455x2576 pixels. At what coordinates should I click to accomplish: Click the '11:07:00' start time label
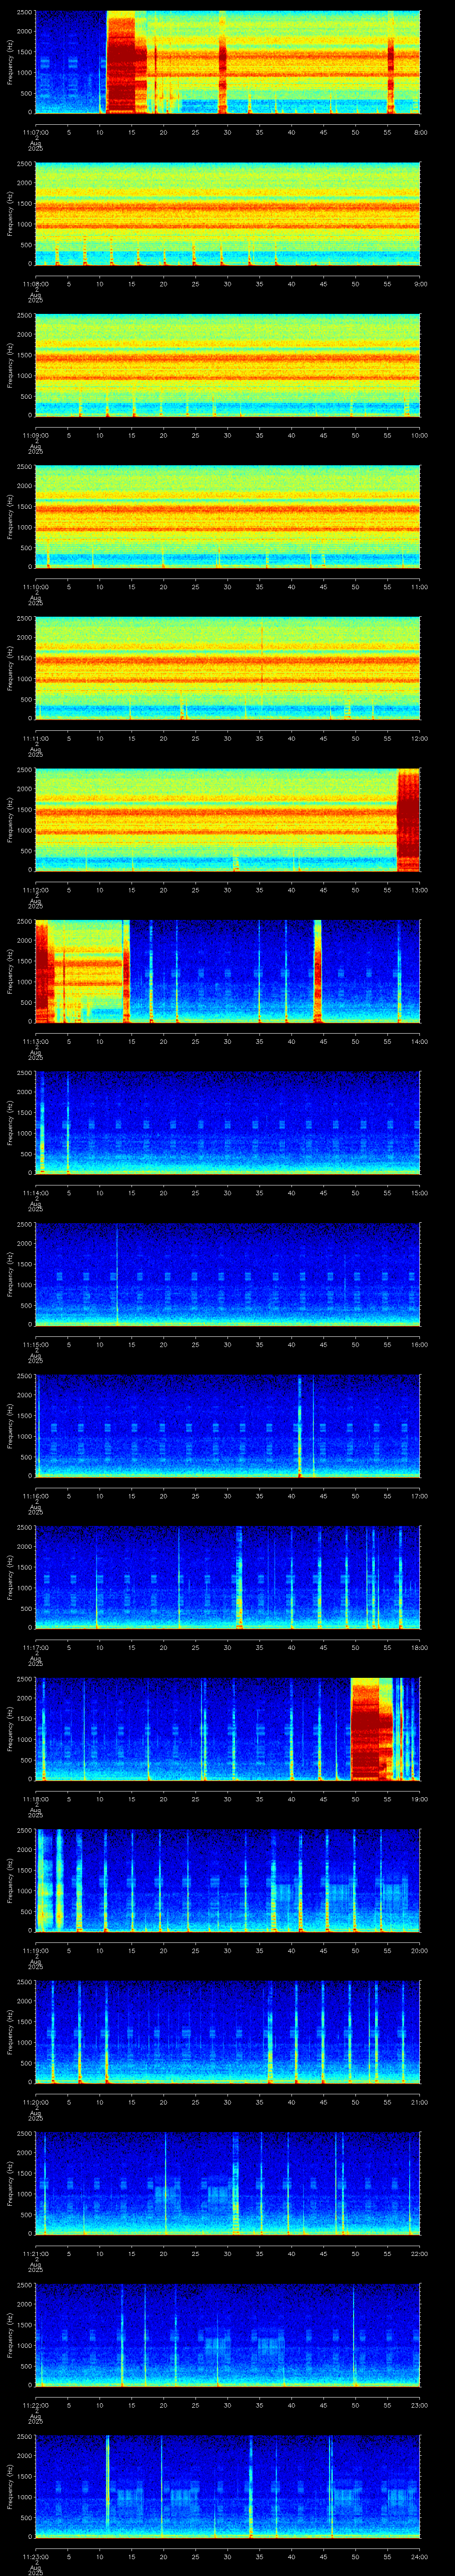pyautogui.click(x=36, y=131)
